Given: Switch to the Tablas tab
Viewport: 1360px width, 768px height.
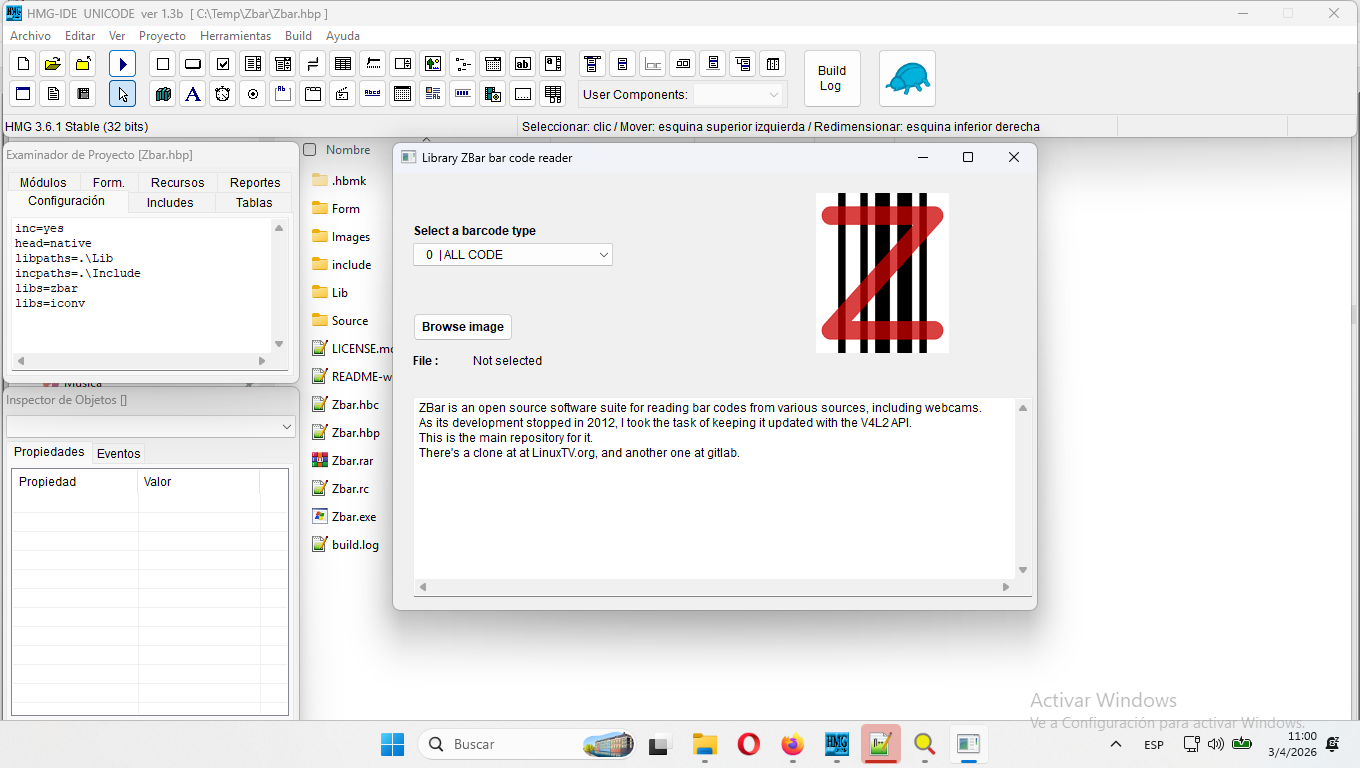Looking at the screenshot, I should pos(254,203).
